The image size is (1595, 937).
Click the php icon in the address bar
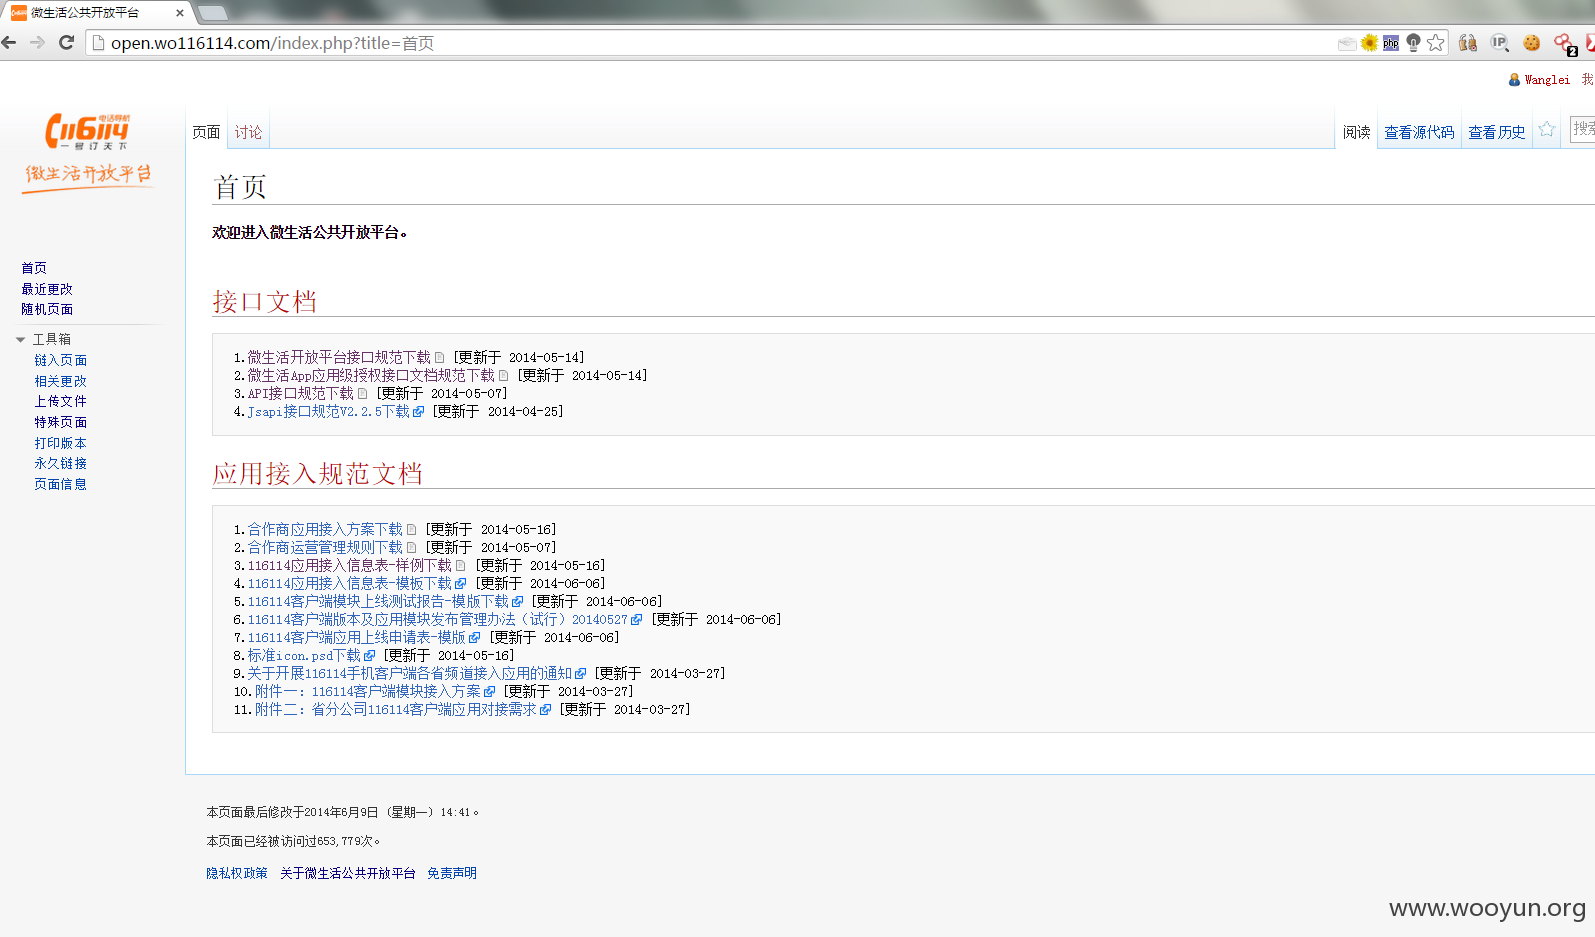pyautogui.click(x=1391, y=43)
